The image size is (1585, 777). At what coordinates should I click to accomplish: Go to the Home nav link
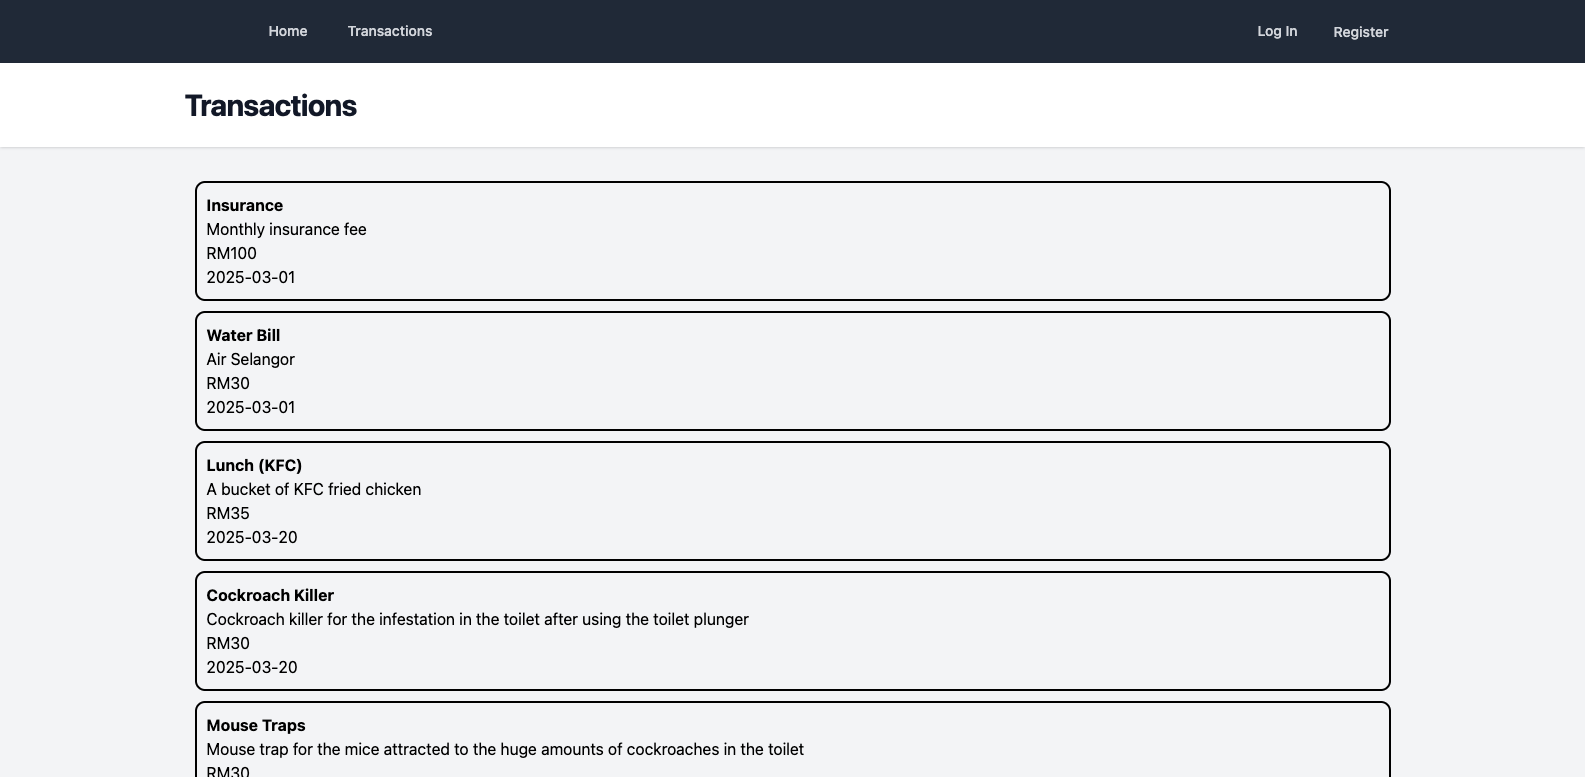(288, 31)
